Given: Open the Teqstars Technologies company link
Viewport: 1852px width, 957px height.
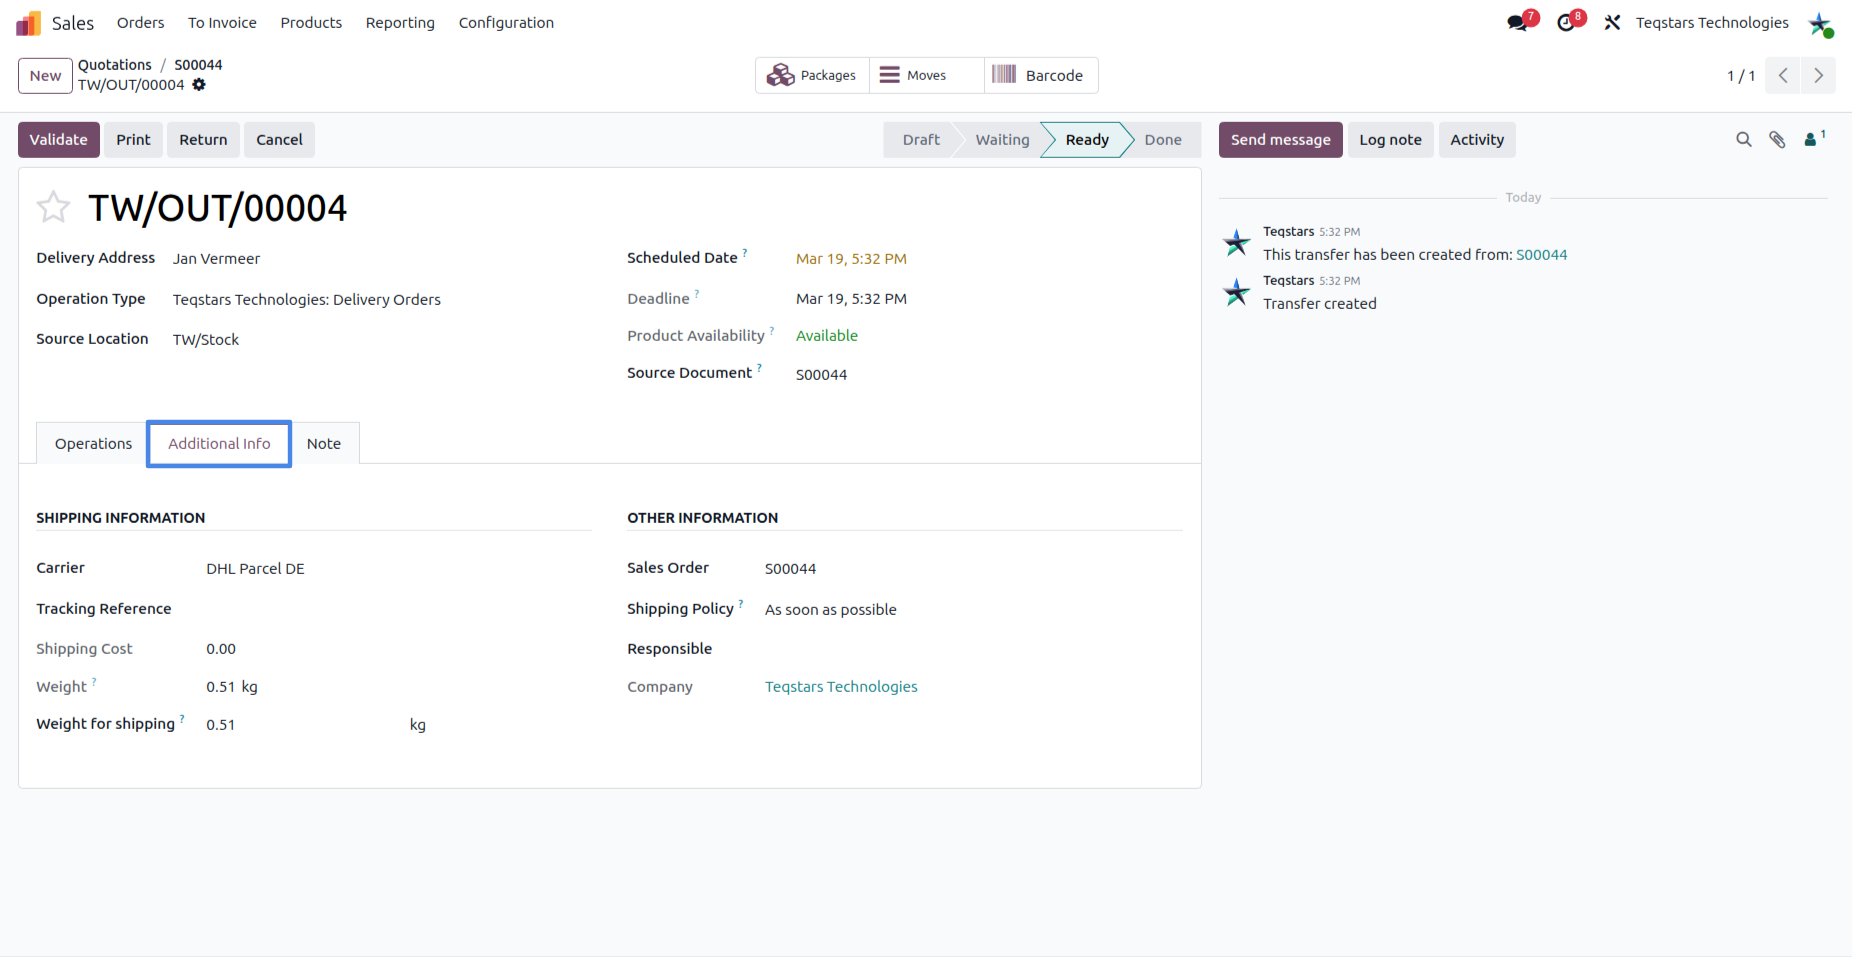Looking at the screenshot, I should pos(841,687).
